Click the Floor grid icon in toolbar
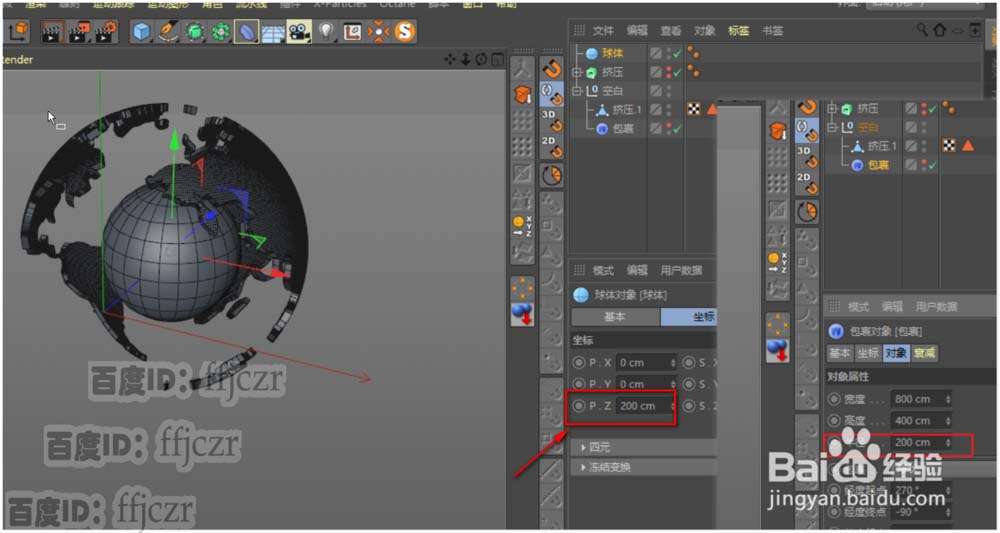Image resolution: width=1000 pixels, height=533 pixels. click(x=273, y=33)
